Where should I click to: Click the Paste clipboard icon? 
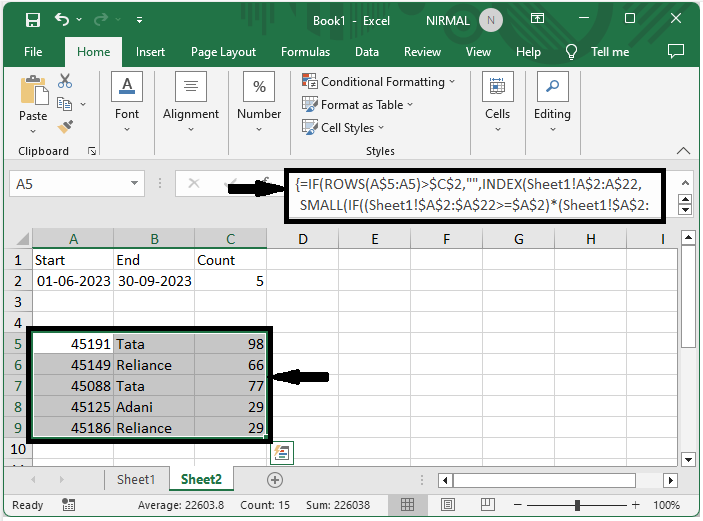[34, 90]
